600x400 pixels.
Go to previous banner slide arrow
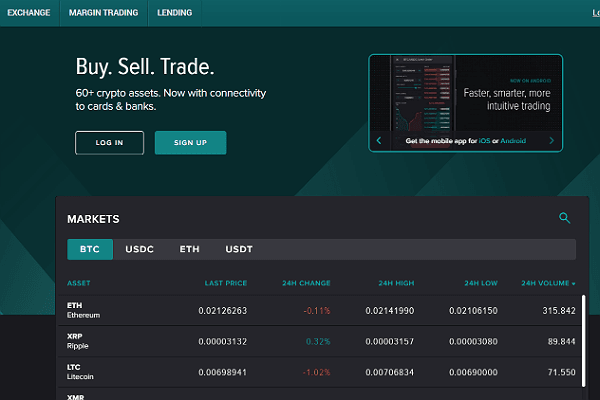tap(379, 141)
